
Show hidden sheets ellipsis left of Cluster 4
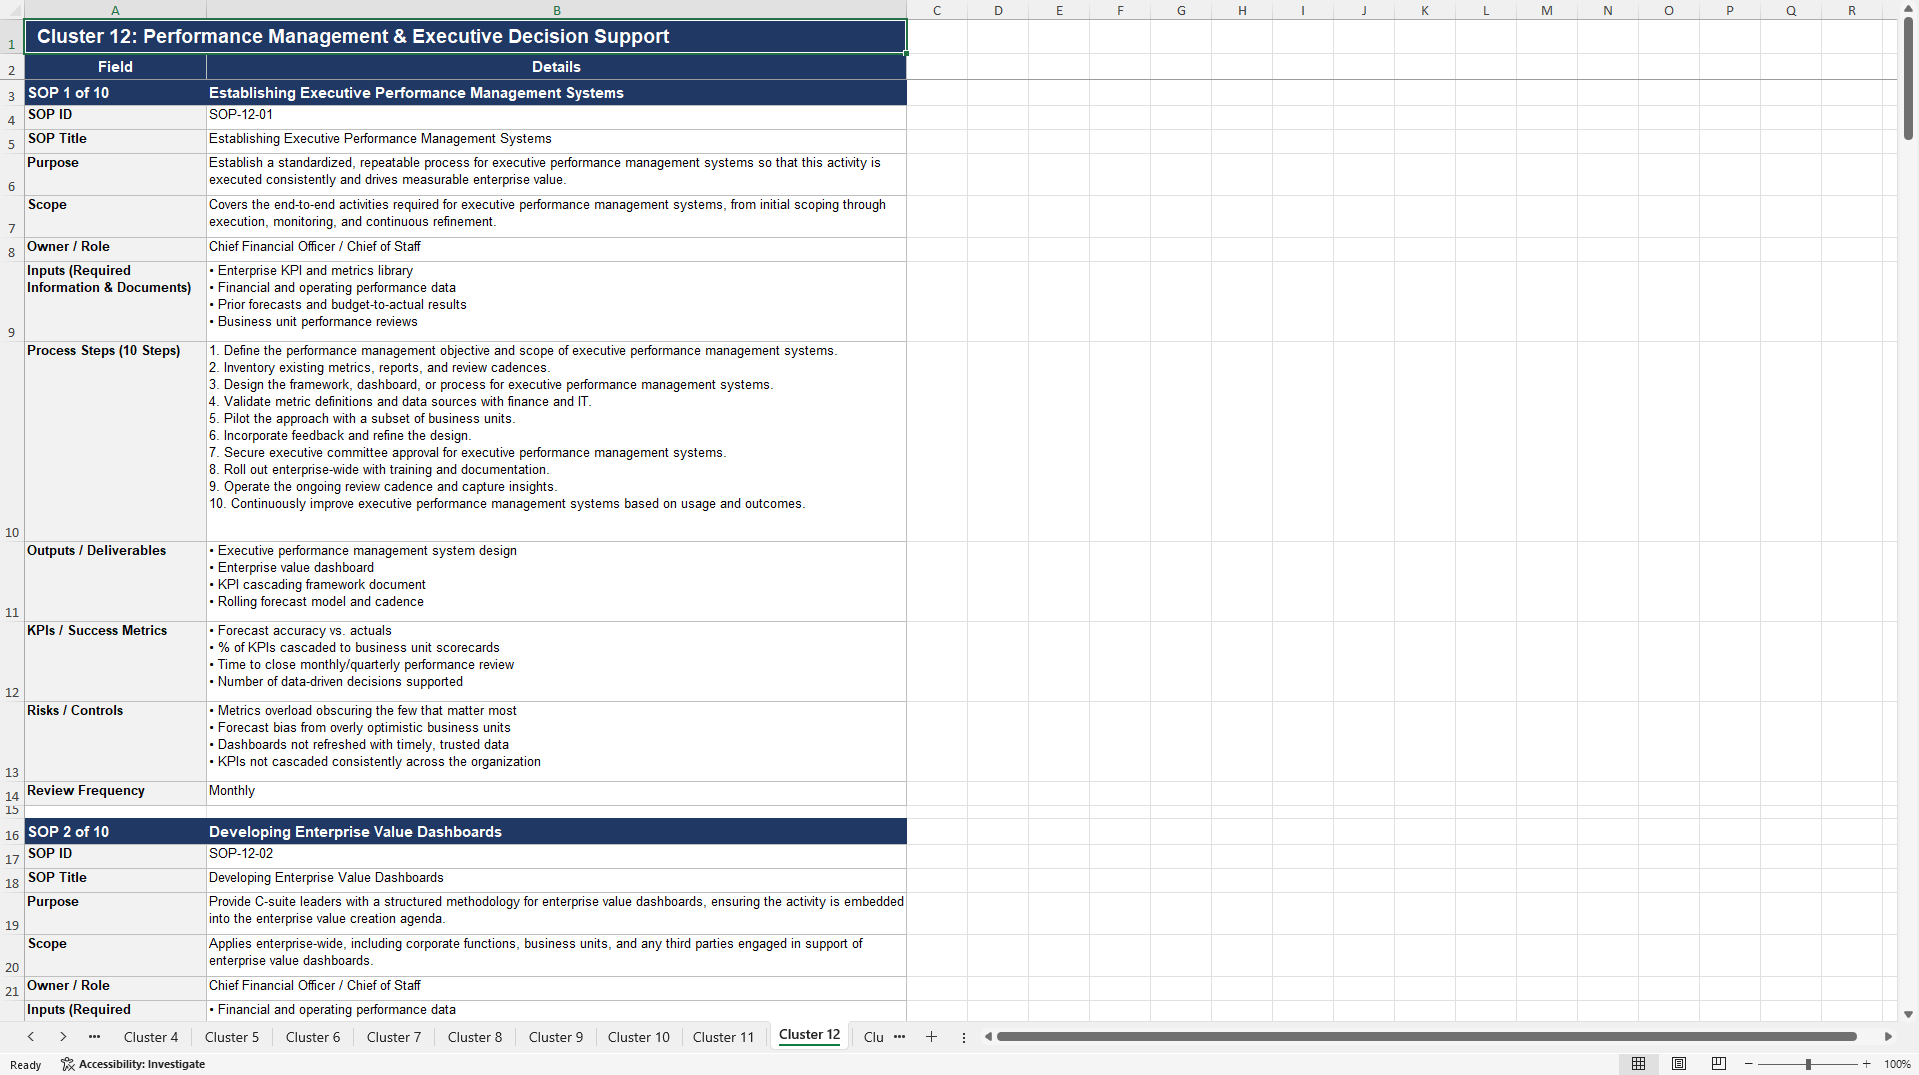(94, 1037)
